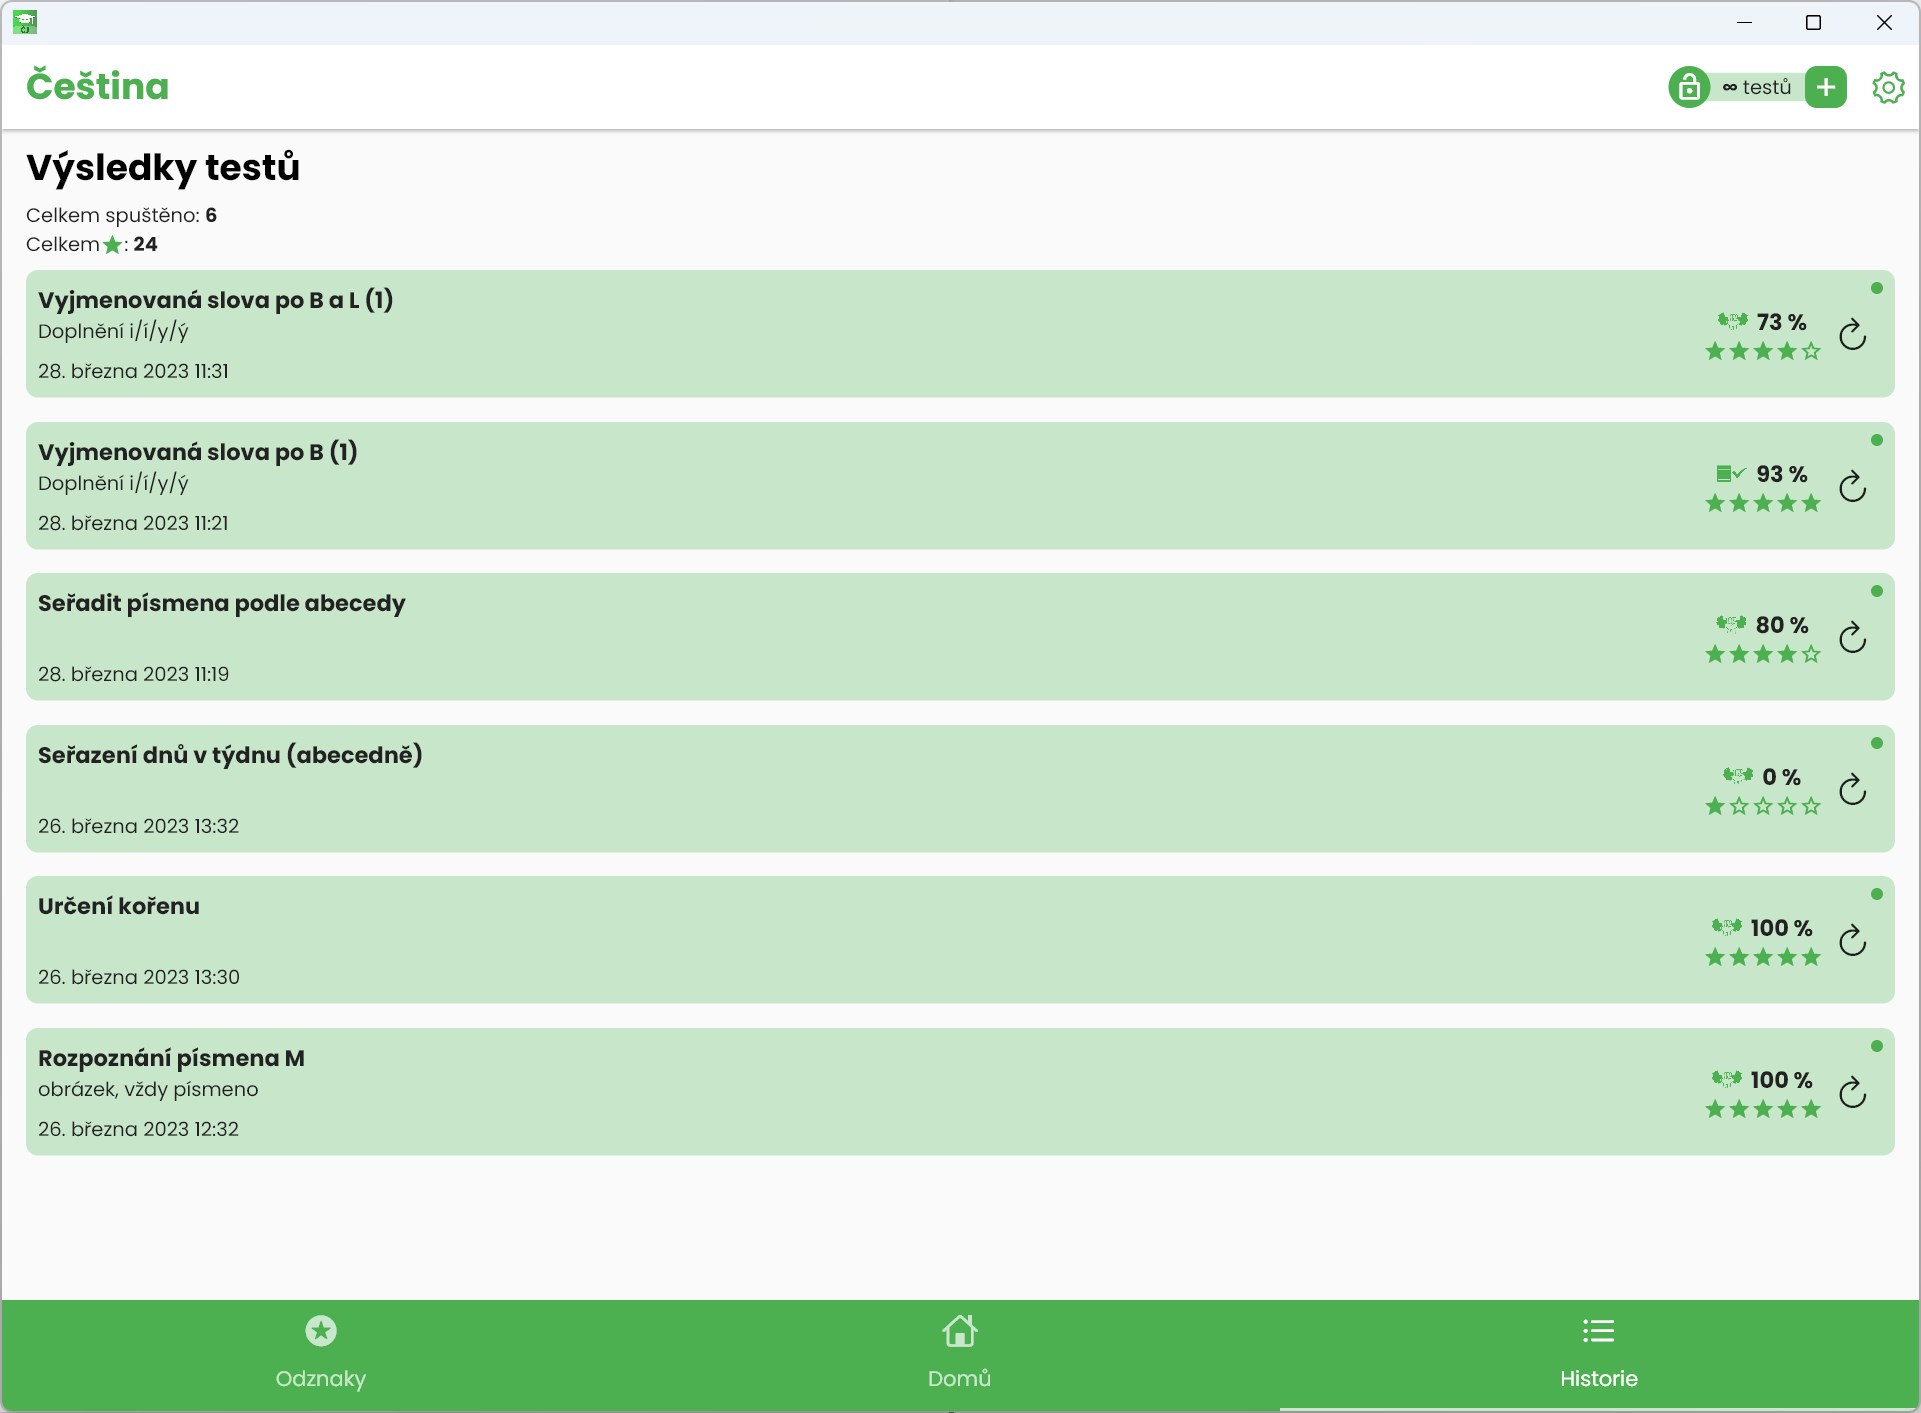Retry the Rozpoznání písmena M test
The width and height of the screenshot is (1921, 1413).
point(1852,1093)
